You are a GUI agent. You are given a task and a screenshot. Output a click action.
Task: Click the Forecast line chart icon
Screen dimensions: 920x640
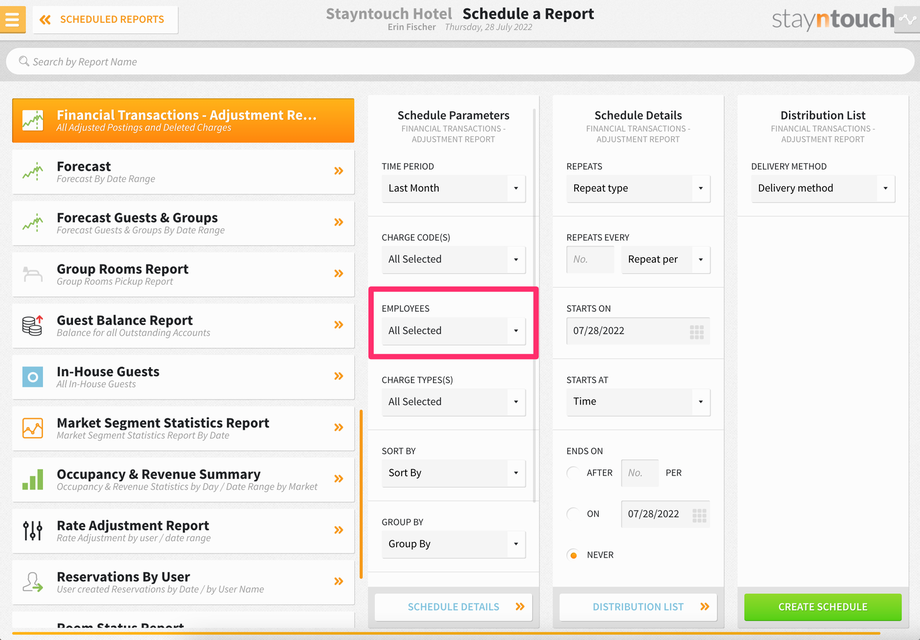coord(33,171)
